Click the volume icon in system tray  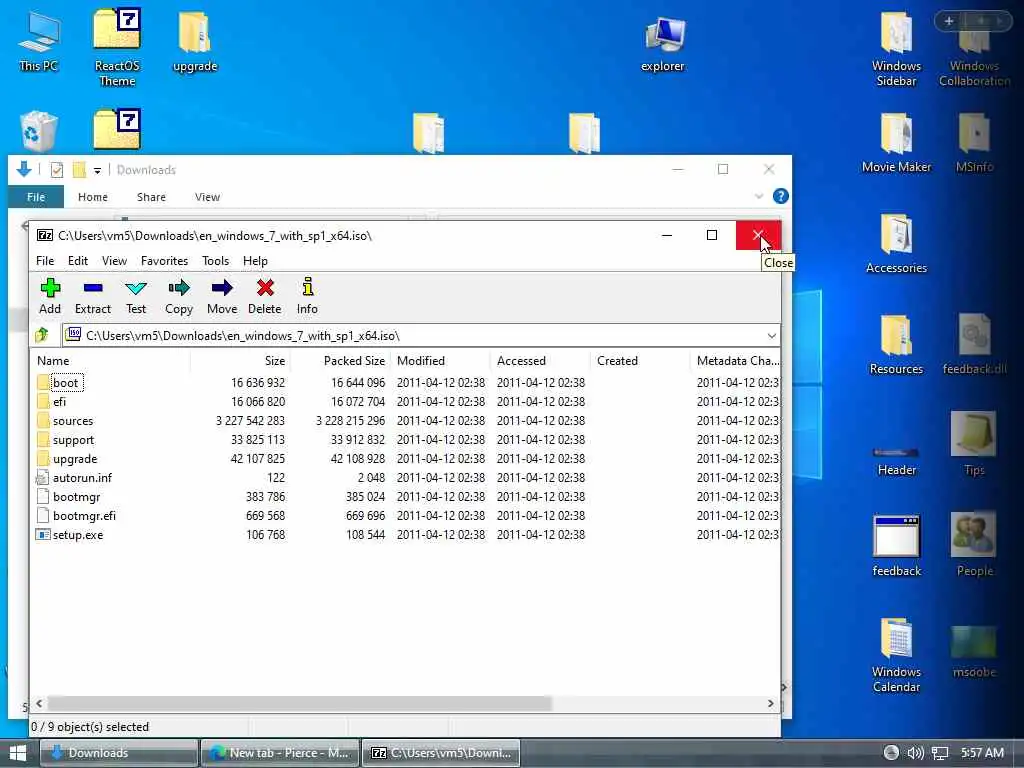click(915, 753)
